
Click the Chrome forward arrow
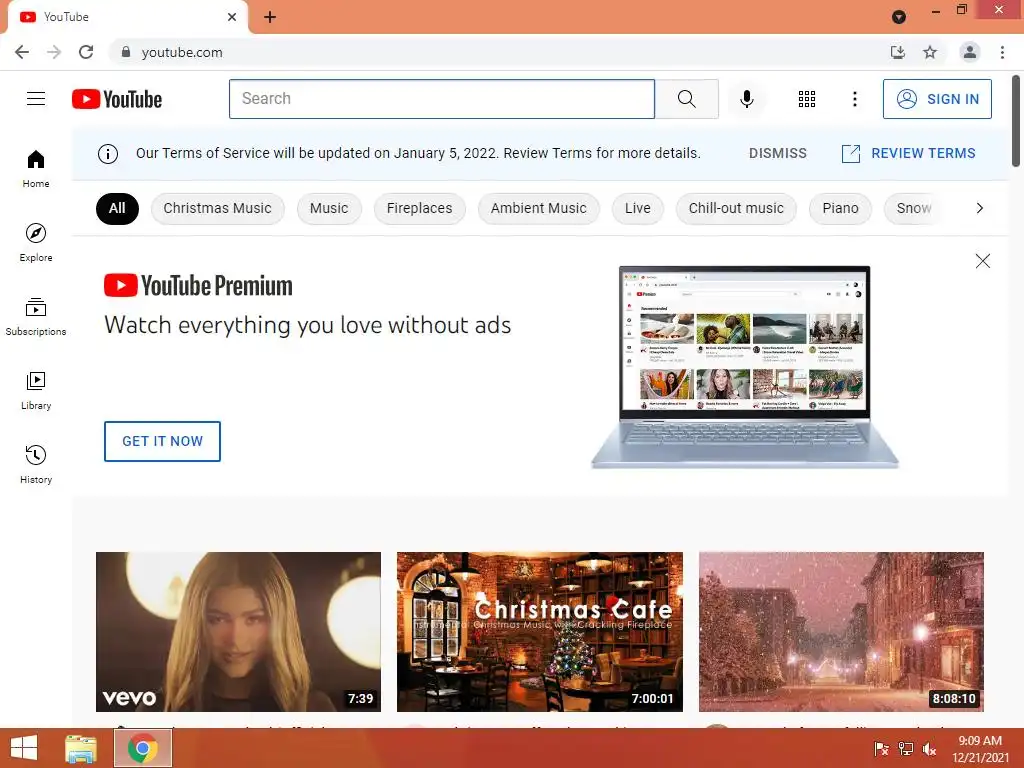(54, 52)
